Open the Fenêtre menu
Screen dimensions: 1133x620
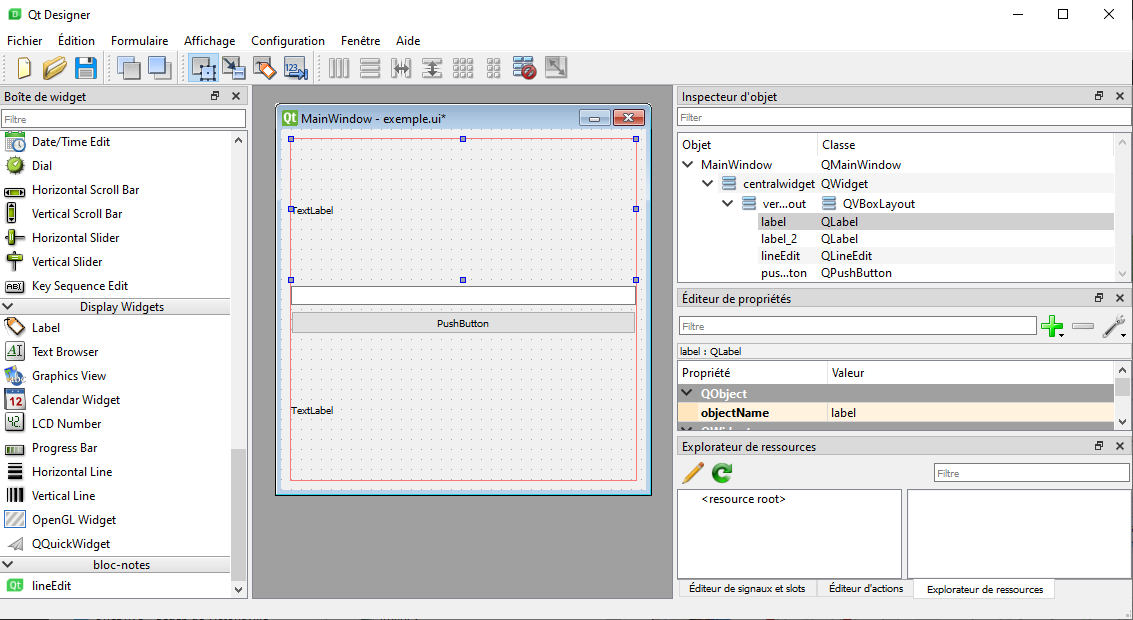point(361,40)
